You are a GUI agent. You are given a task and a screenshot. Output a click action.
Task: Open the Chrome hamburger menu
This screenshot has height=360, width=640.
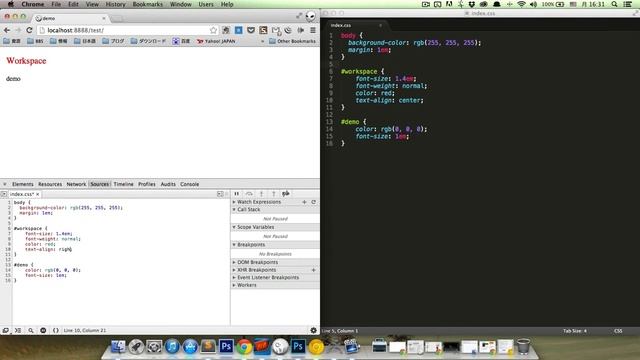313,30
